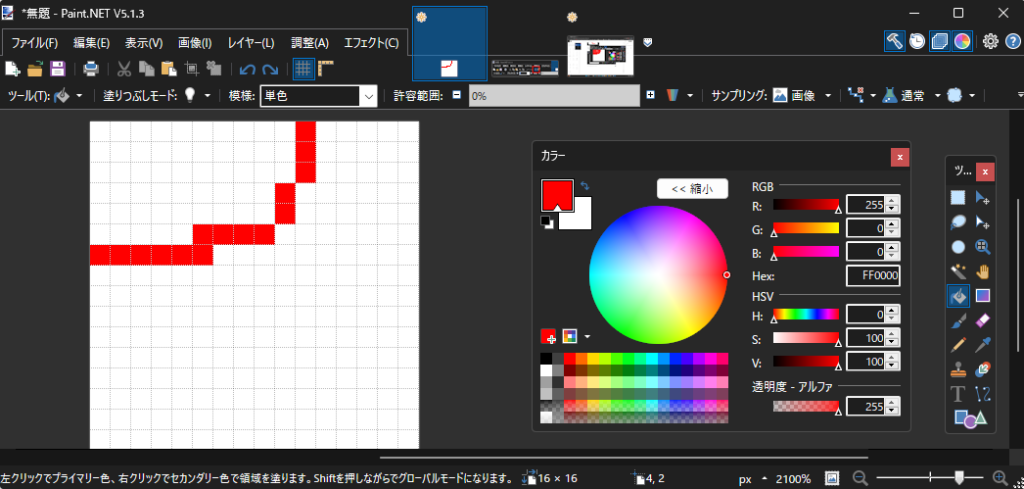Image resolution: width=1024 pixels, height=489 pixels.
Task: Open the レイヤー(L) menu
Action: point(251,43)
